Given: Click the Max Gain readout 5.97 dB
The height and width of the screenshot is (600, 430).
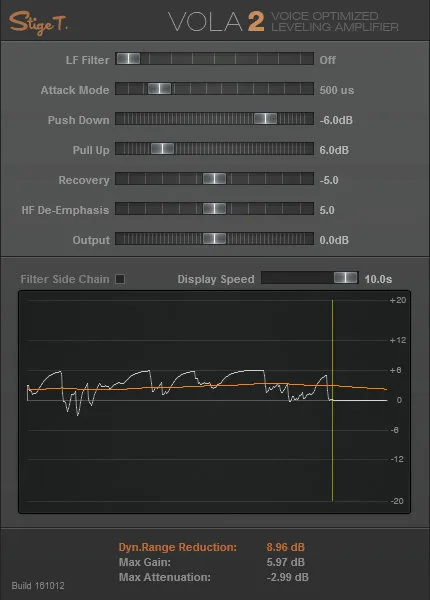Looking at the screenshot, I should pos(286,562).
